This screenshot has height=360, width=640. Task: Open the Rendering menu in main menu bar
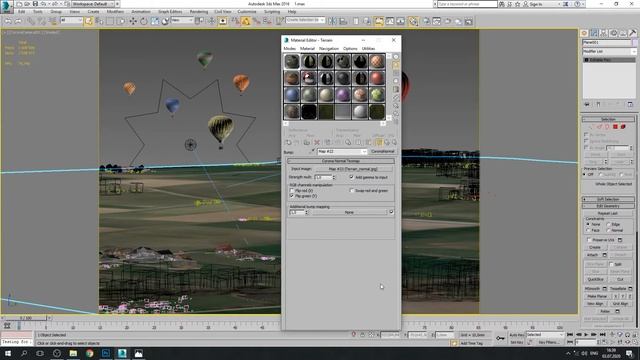coord(199,11)
